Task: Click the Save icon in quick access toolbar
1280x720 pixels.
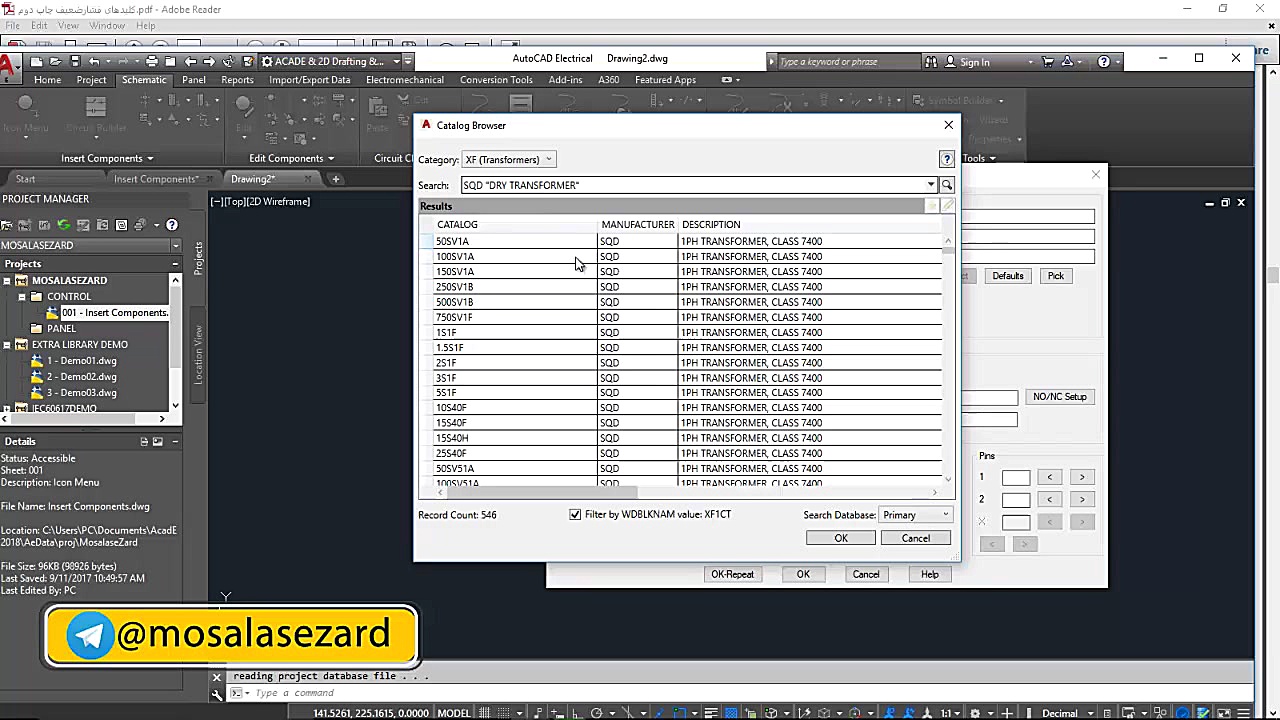Action: point(76,61)
